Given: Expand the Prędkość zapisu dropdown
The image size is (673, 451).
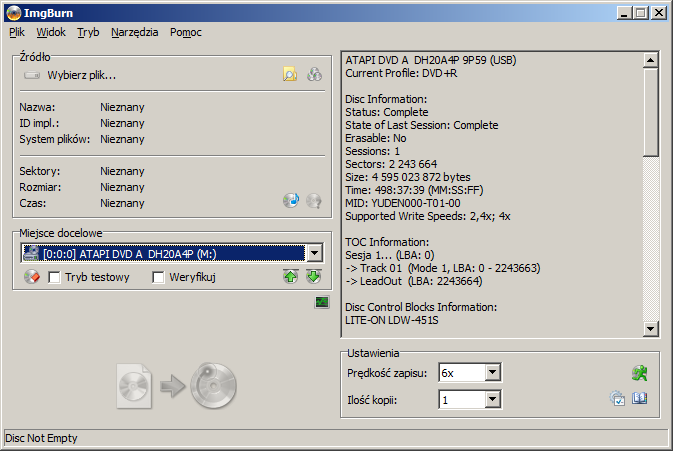Looking at the screenshot, I should click(x=493, y=372).
